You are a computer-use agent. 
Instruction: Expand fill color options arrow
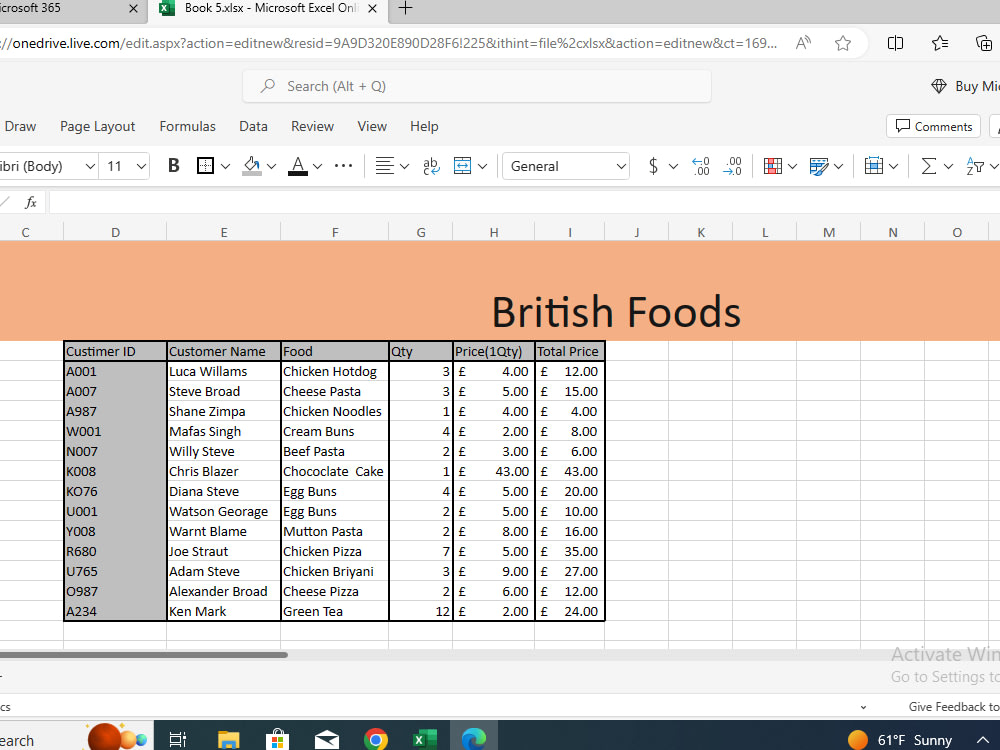point(271,166)
